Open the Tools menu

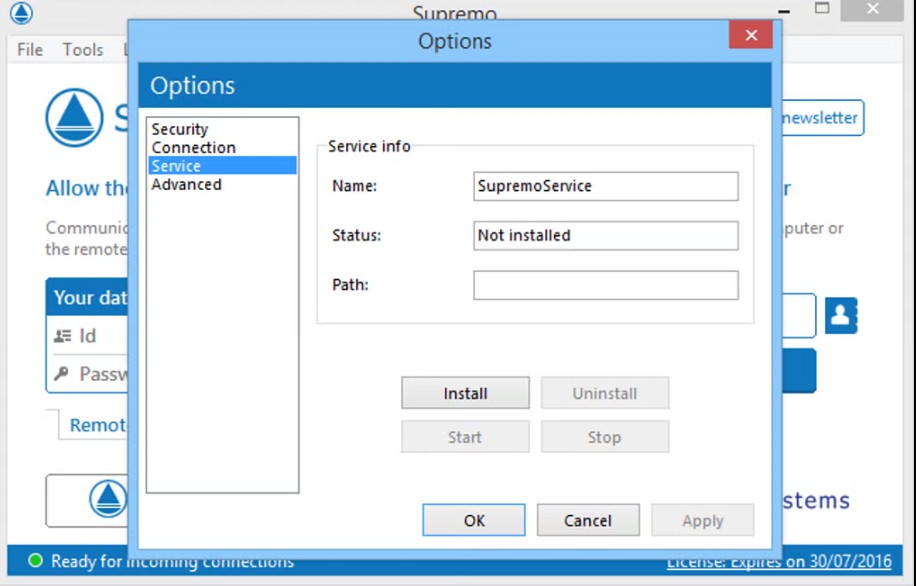[x=83, y=49]
